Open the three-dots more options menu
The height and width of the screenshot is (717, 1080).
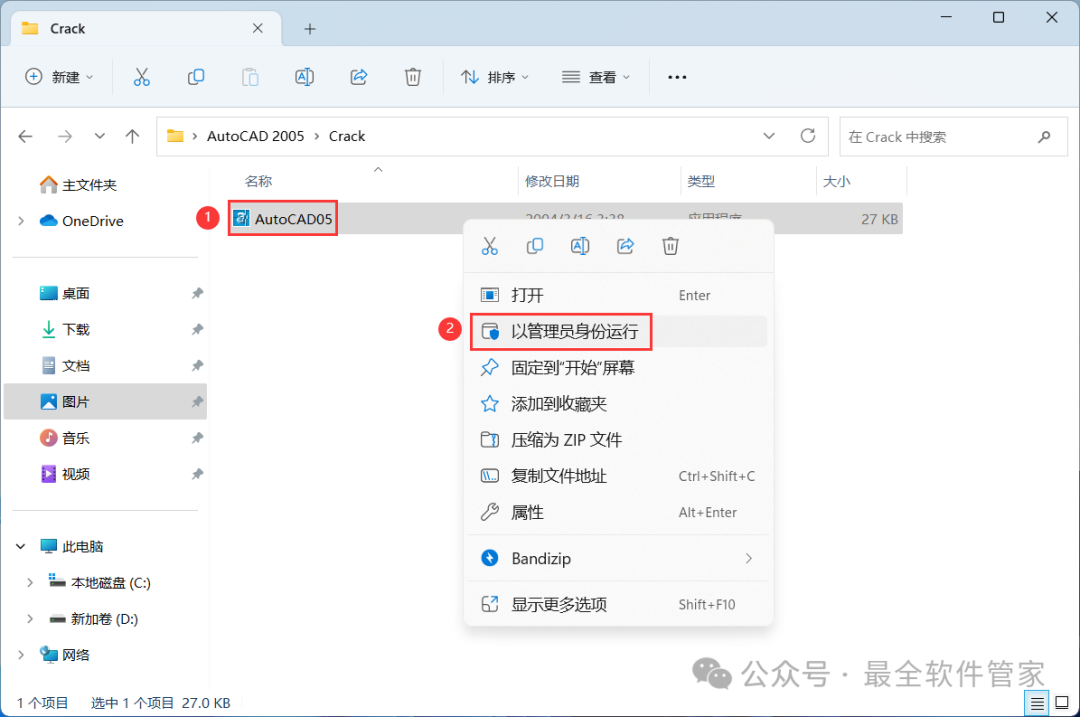pyautogui.click(x=677, y=77)
